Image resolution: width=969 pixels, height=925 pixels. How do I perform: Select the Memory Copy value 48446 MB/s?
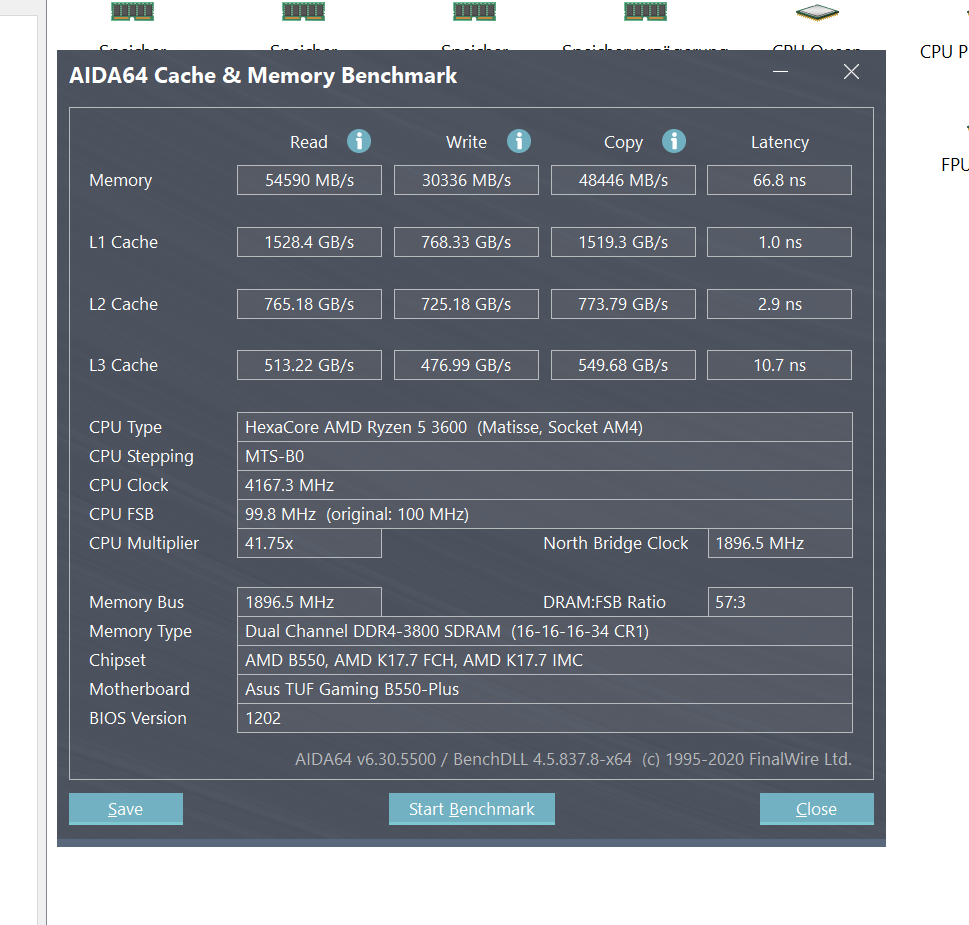pos(623,180)
